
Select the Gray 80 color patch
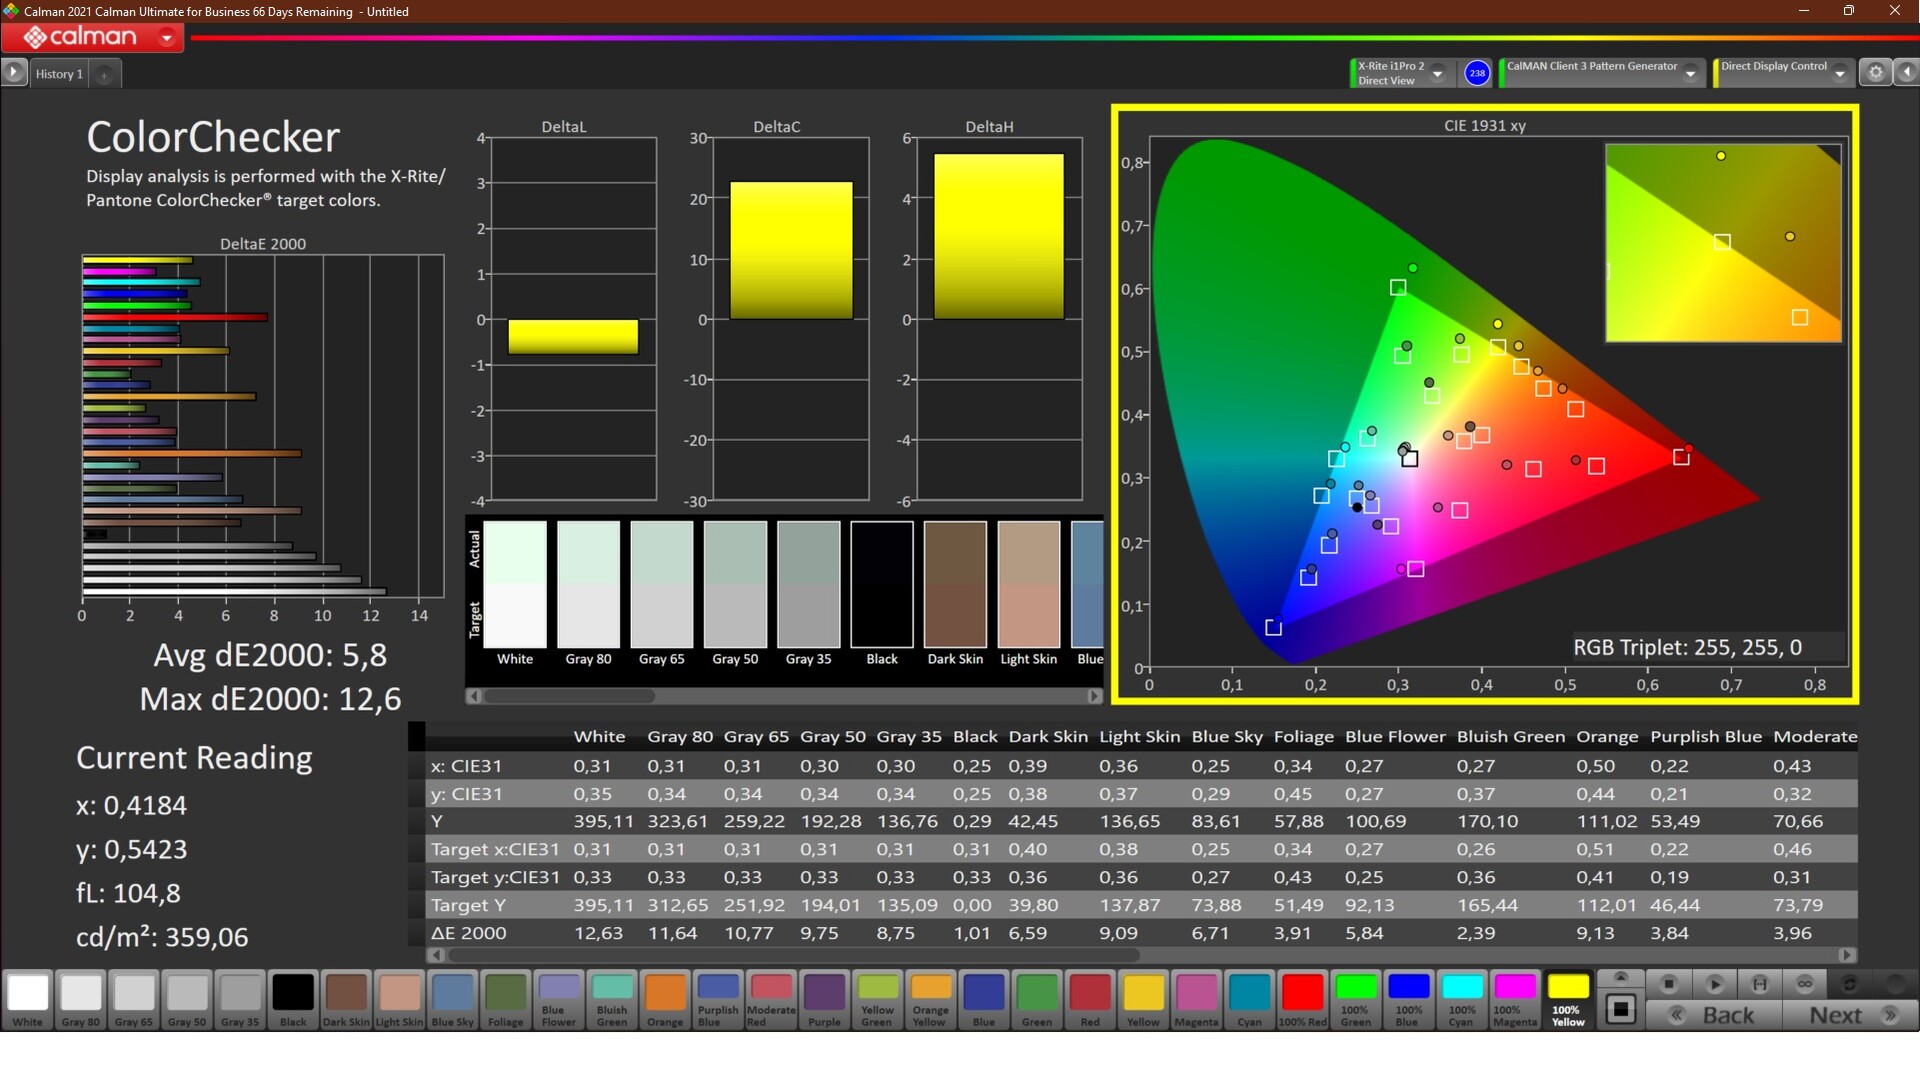point(81,999)
